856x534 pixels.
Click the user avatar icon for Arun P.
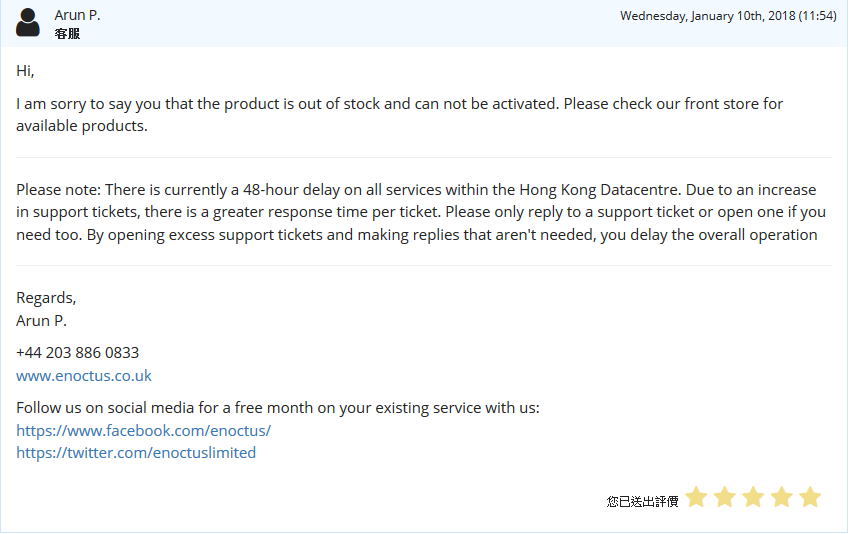click(x=28, y=22)
